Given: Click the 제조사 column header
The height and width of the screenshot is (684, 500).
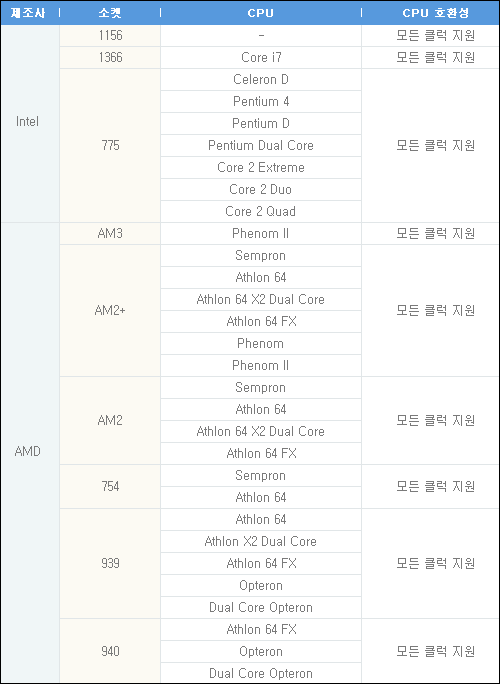Looking at the screenshot, I should (28, 13).
